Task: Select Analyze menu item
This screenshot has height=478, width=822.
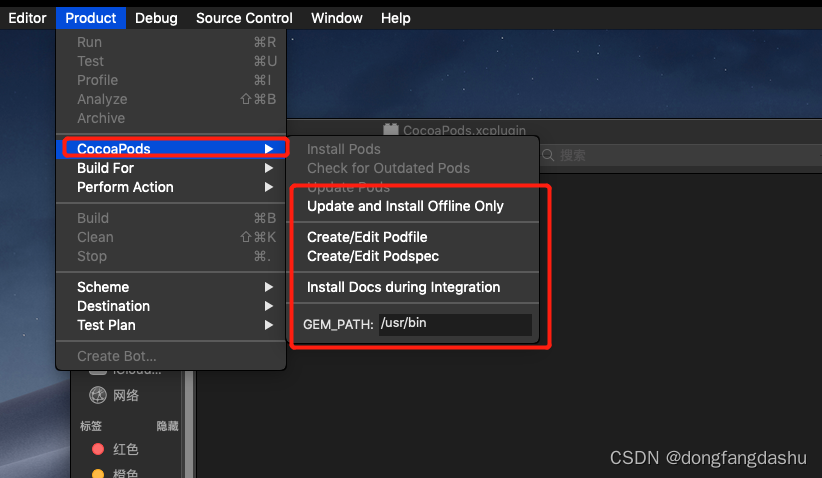Action: click(171, 99)
